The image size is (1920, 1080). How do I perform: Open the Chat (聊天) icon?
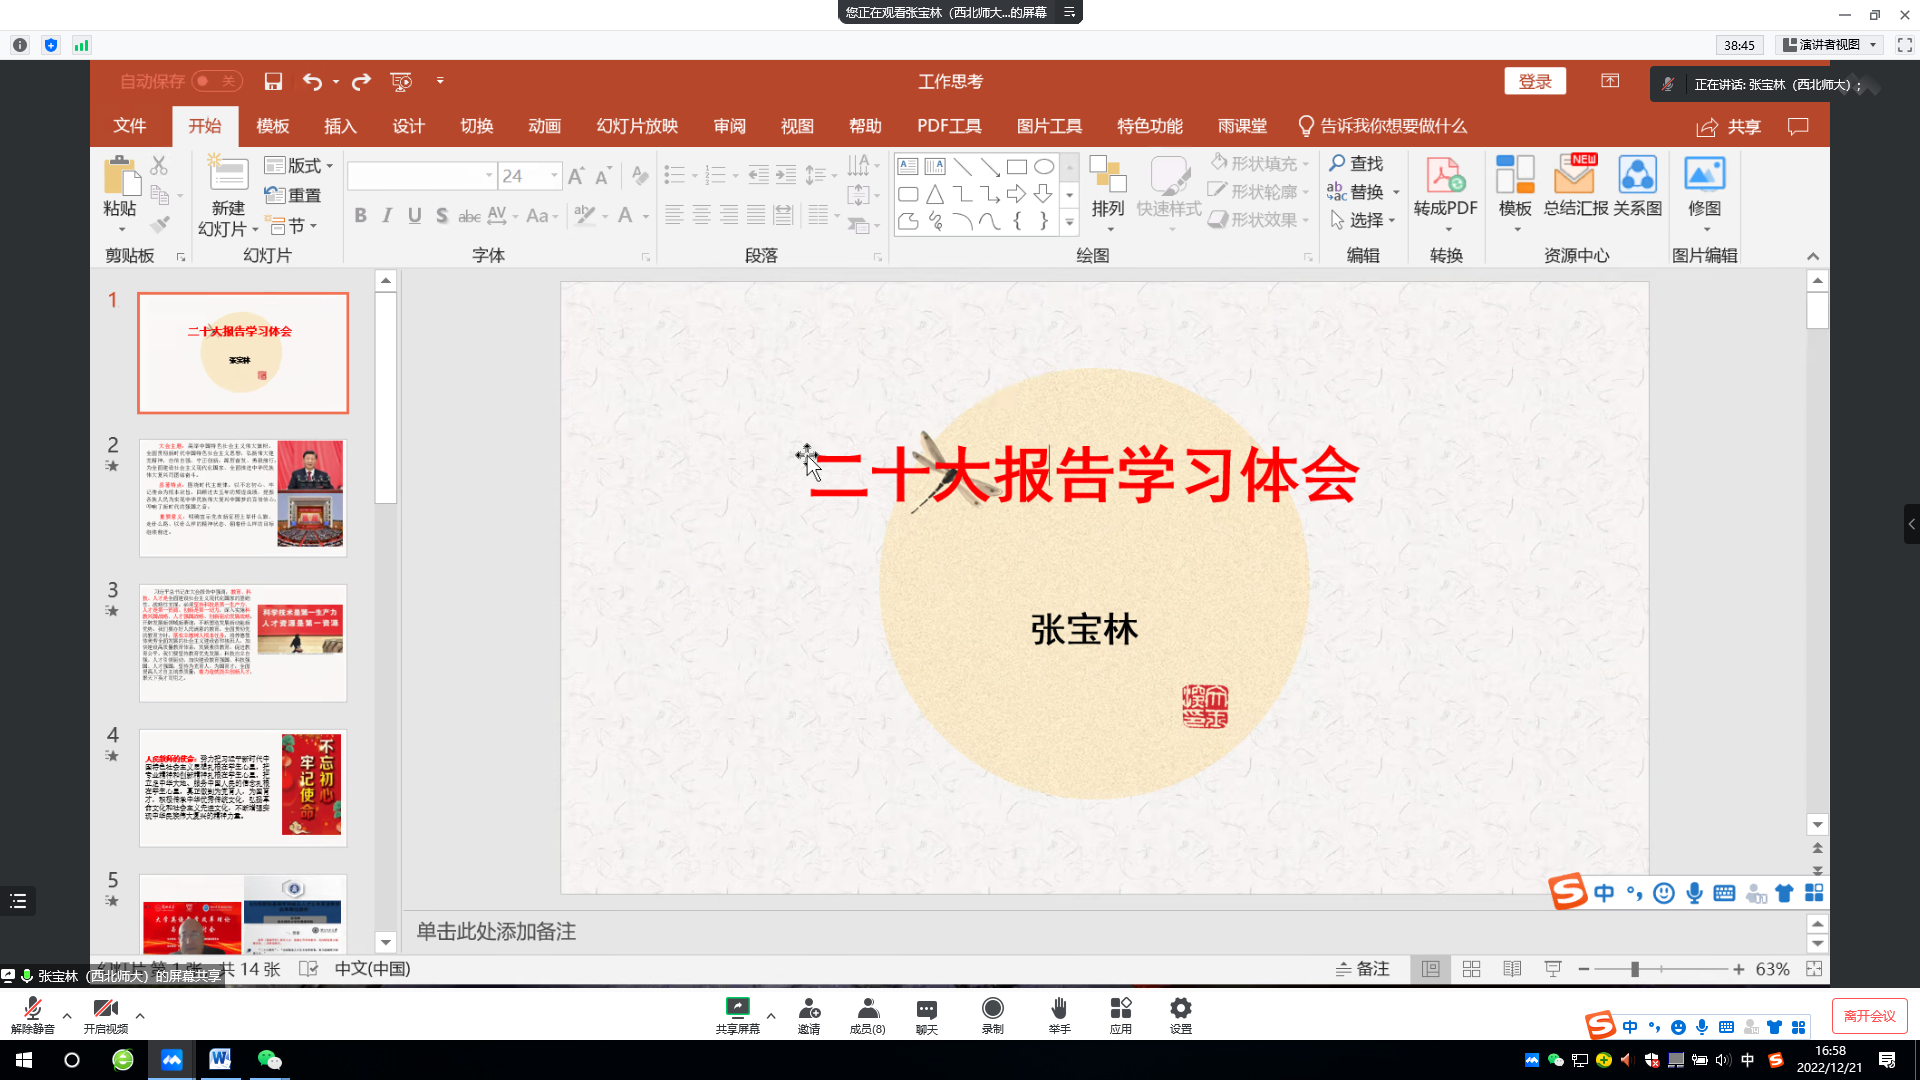pos(926,1008)
